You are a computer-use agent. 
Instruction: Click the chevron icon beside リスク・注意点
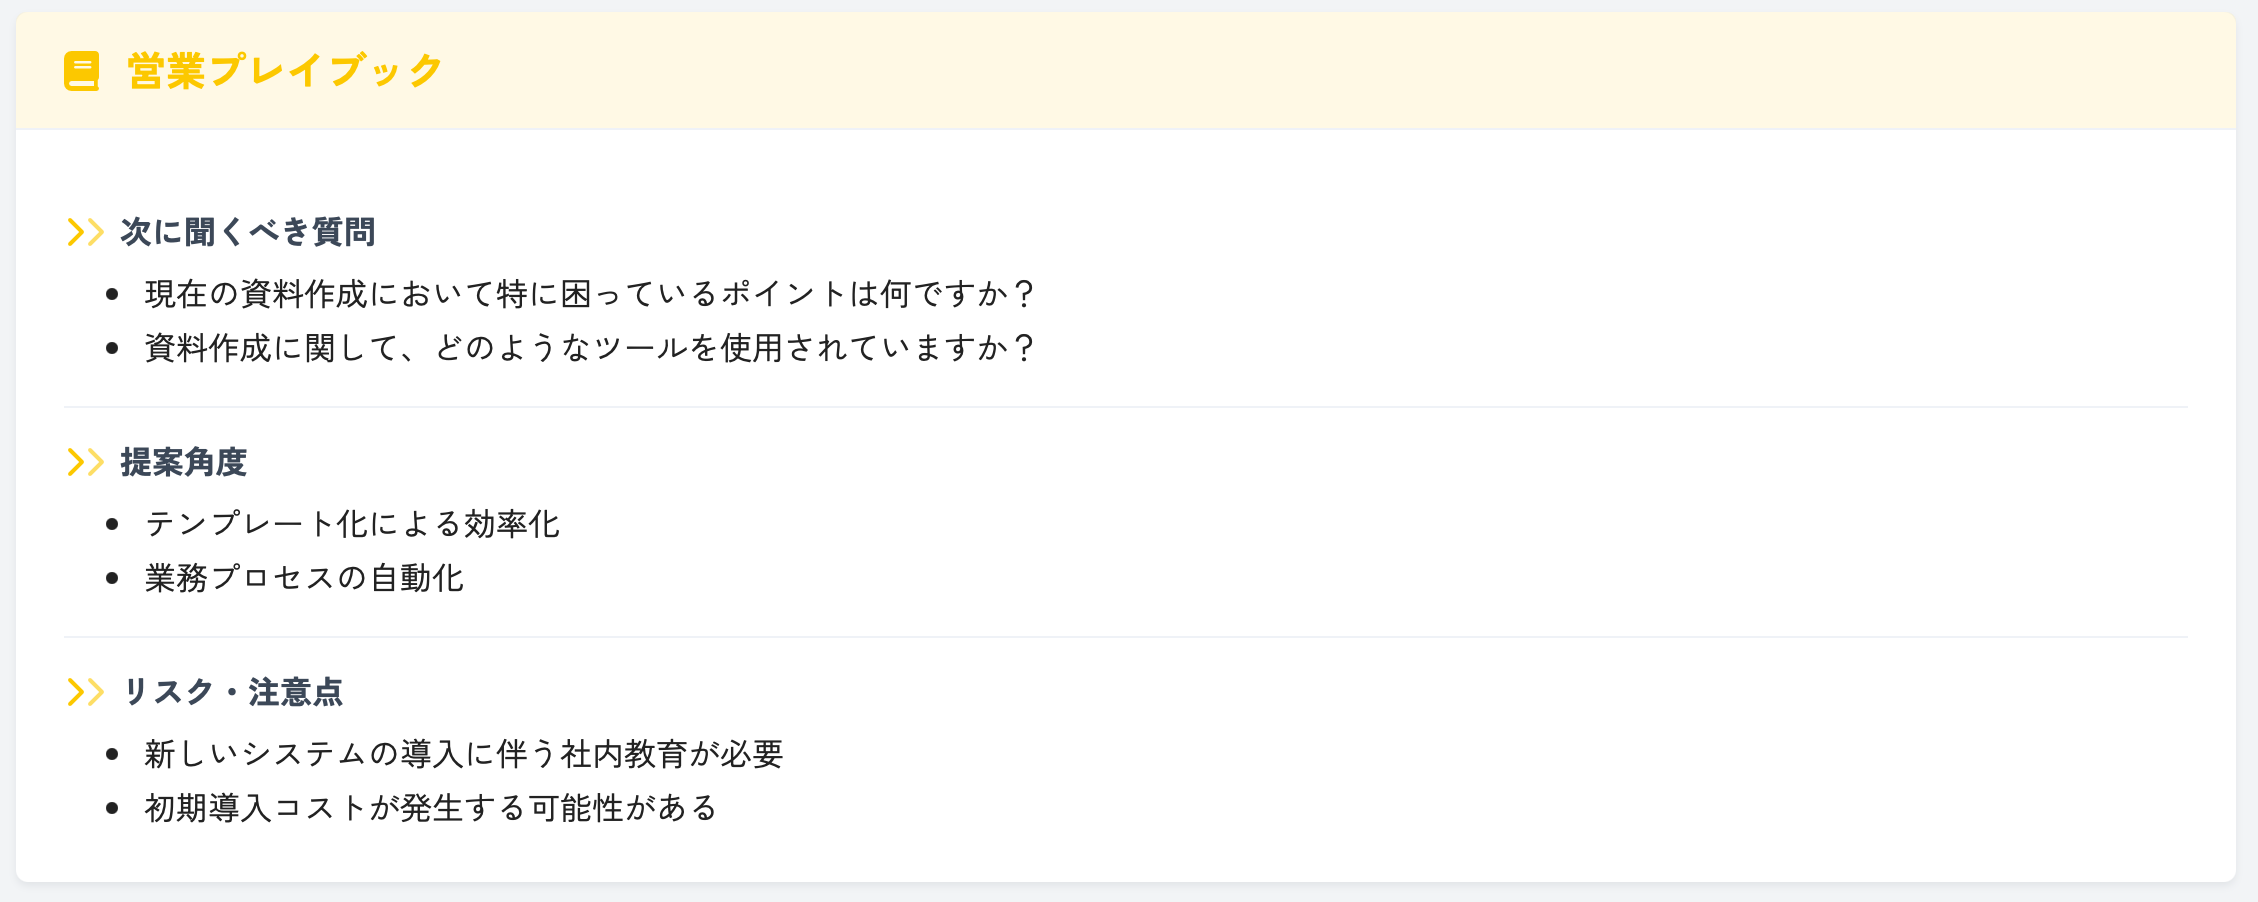[x=85, y=690]
